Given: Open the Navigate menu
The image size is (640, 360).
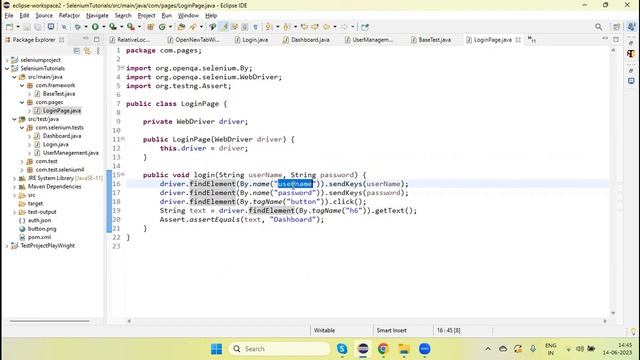Looking at the screenshot, I should pos(97,16).
